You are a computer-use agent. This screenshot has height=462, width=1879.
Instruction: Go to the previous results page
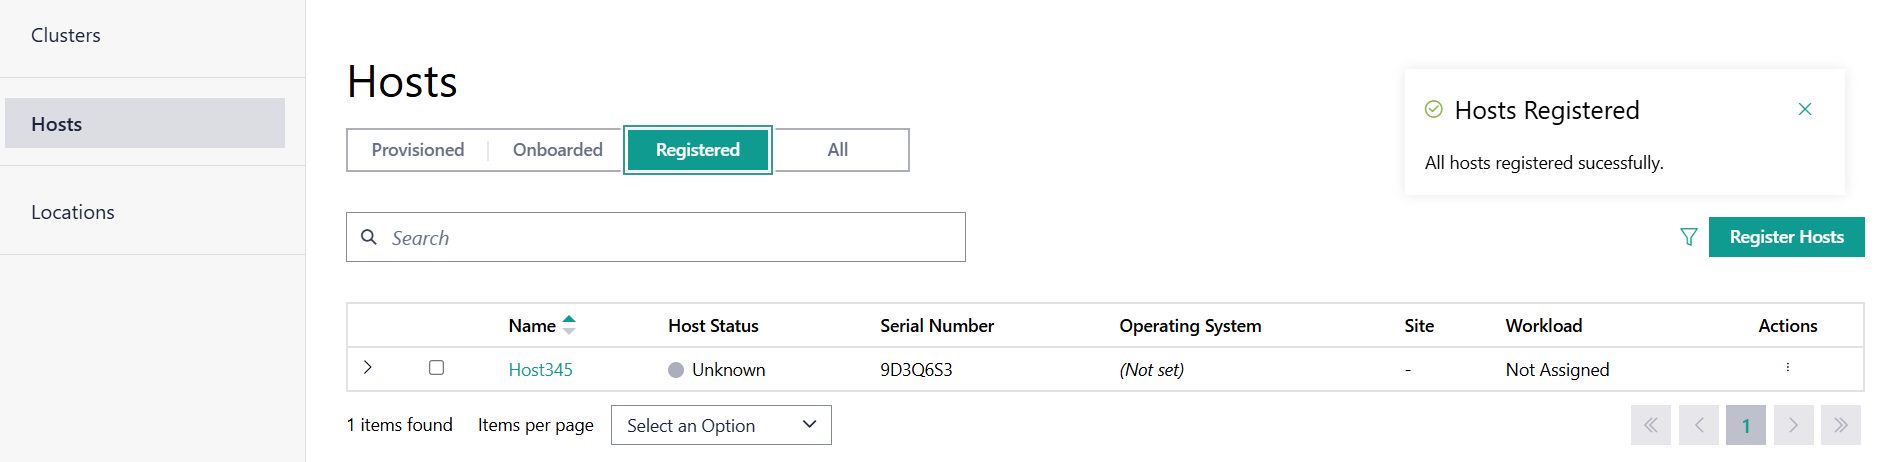1699,425
